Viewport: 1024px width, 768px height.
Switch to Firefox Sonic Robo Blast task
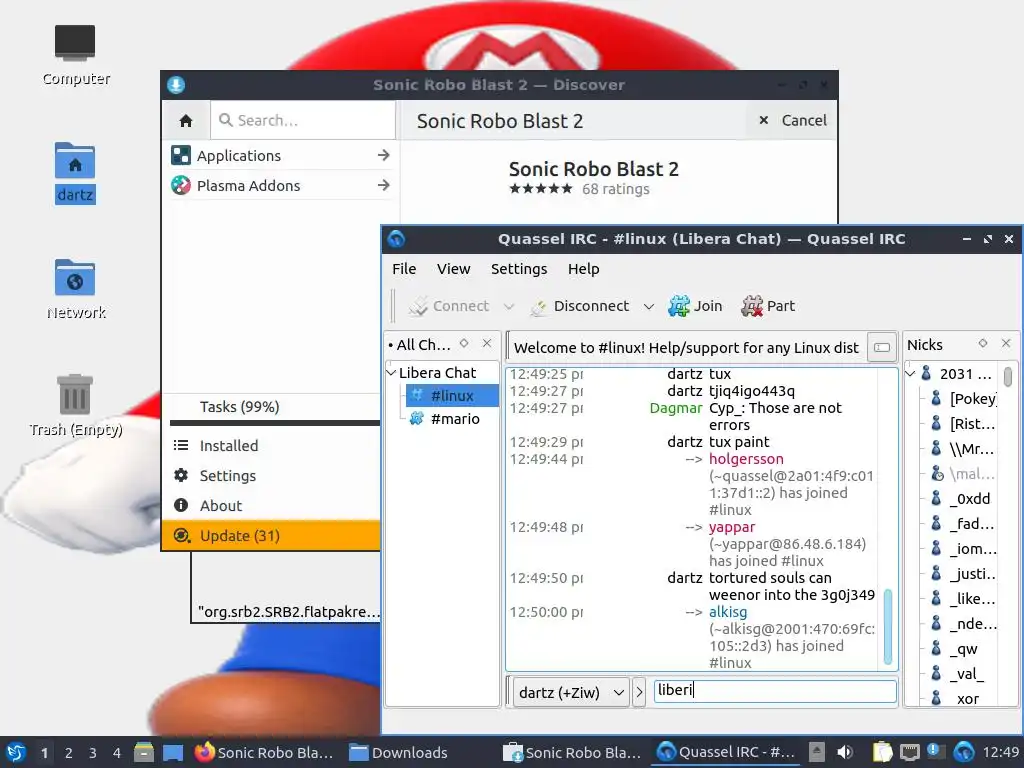coord(264,752)
